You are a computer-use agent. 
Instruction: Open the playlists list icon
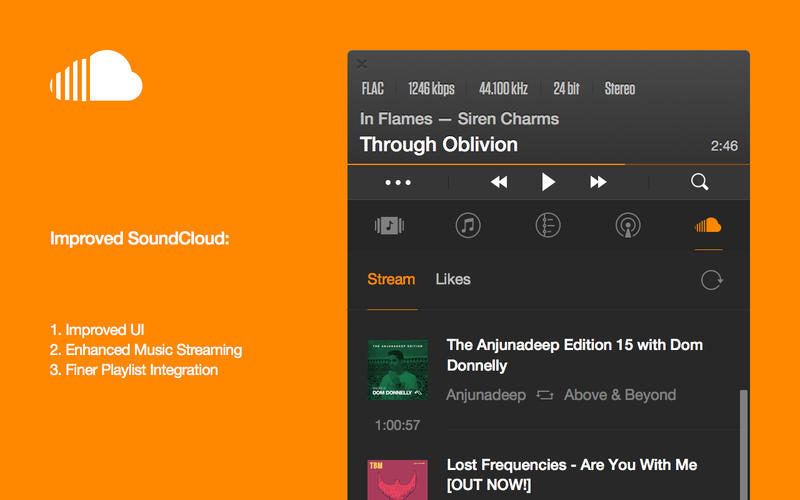548,226
